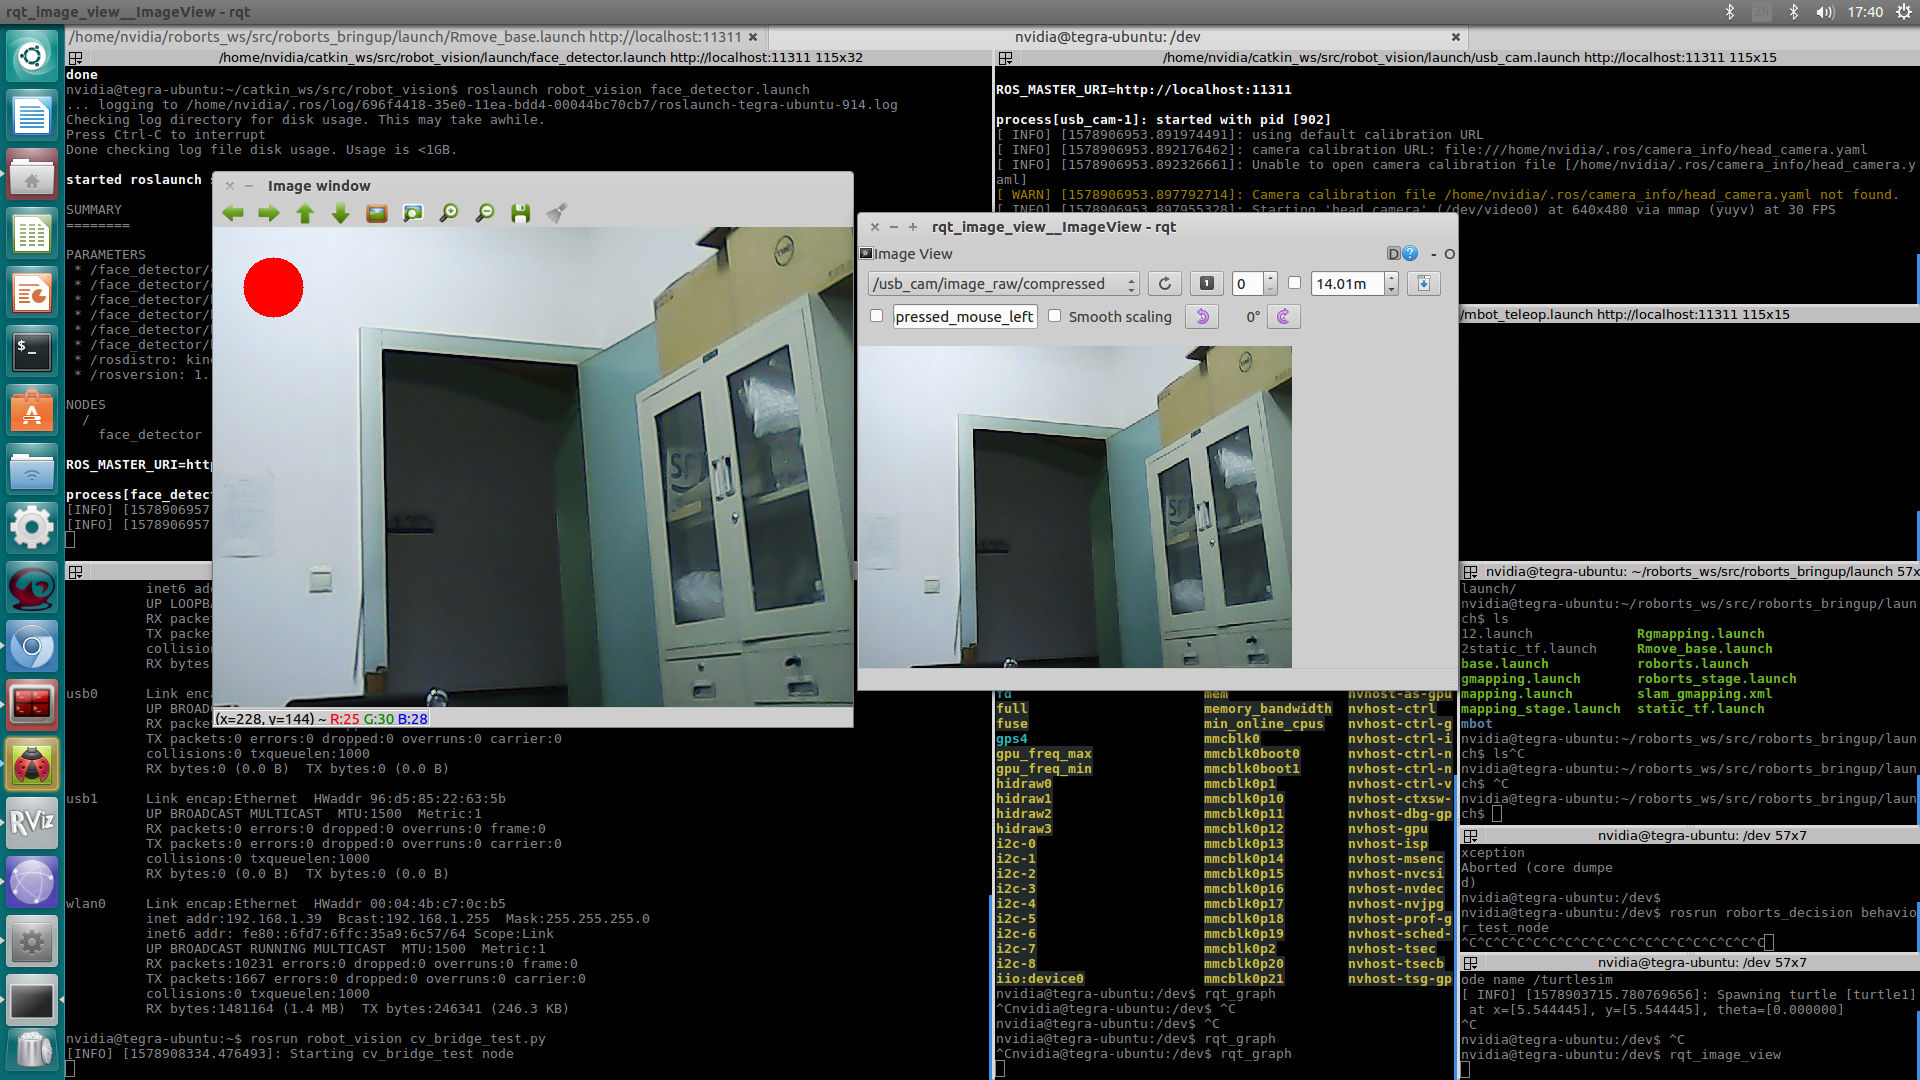Viewport: 1920px width, 1080px height.
Task: Rotate the camera image clockwise
Action: click(1283, 316)
